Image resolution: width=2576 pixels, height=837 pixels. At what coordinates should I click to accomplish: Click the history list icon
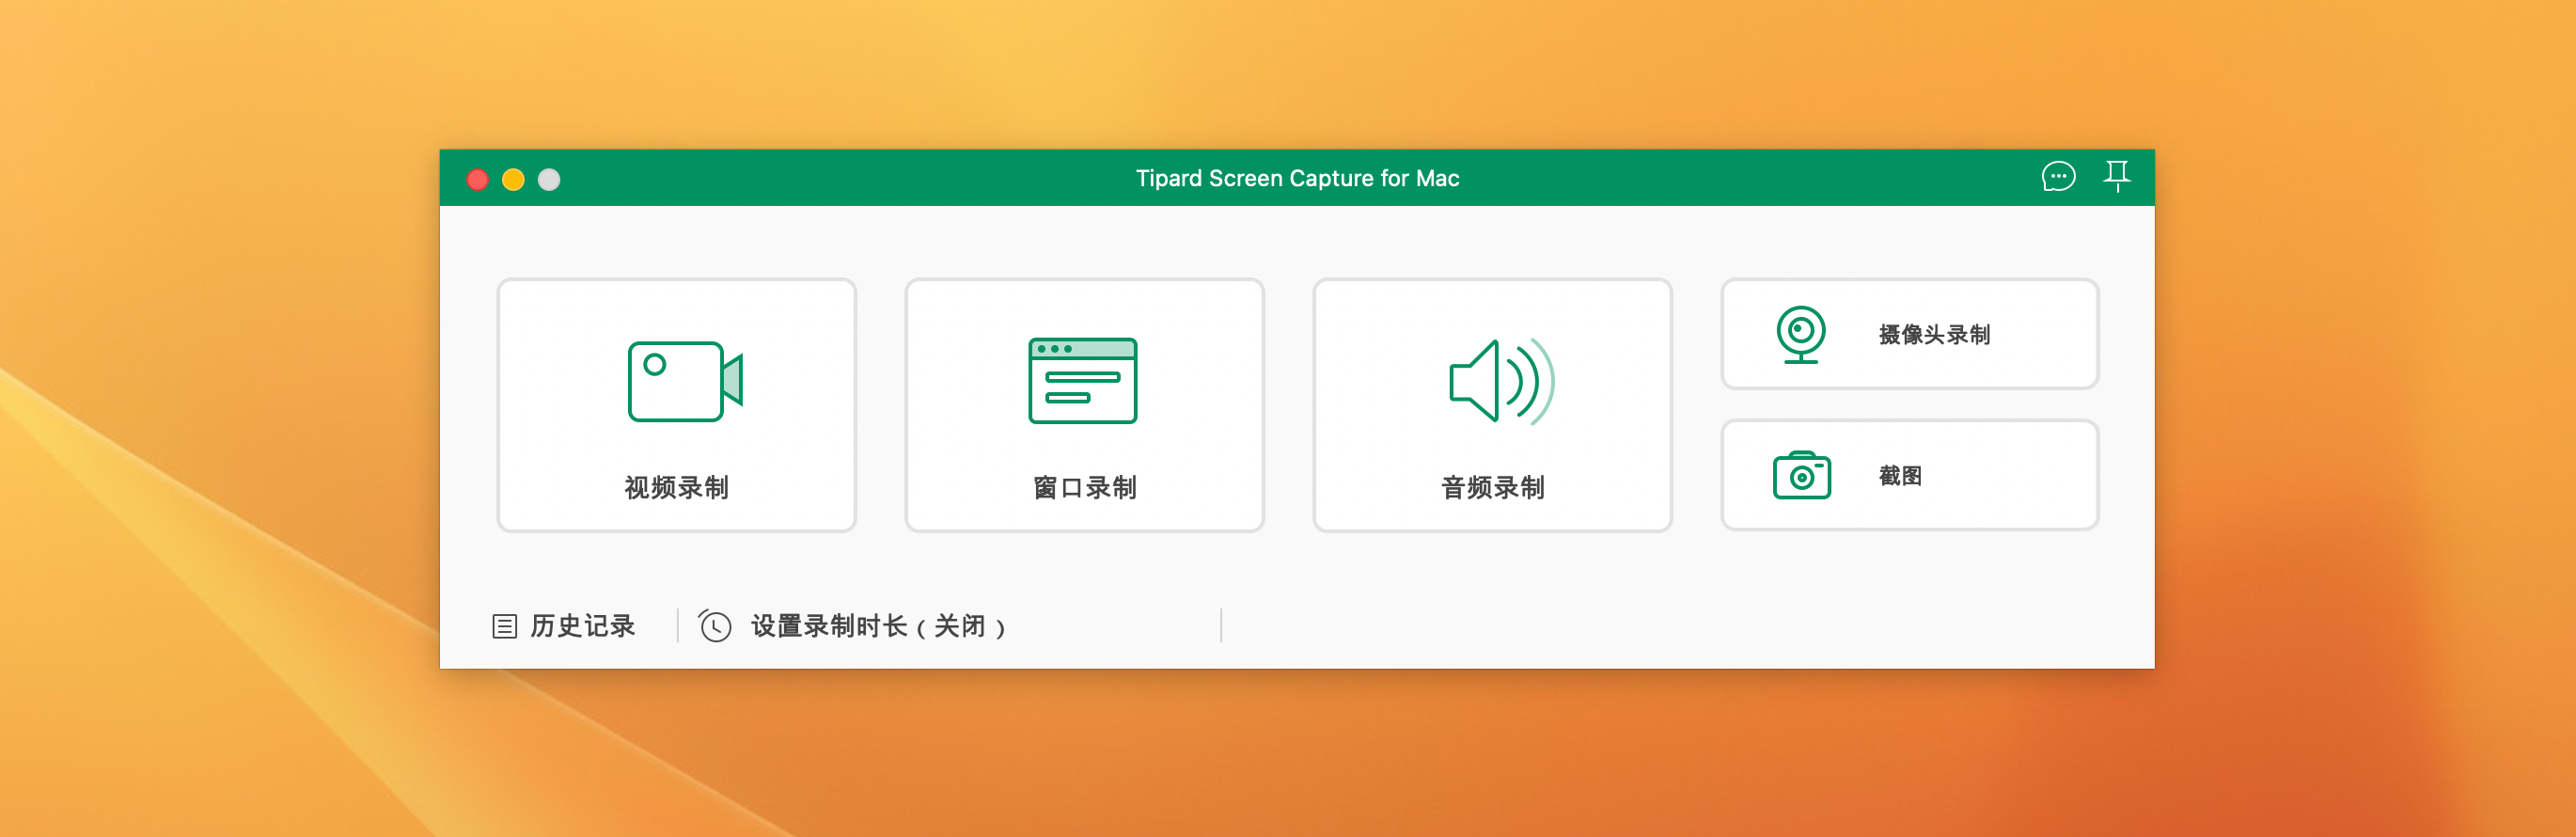click(x=504, y=626)
